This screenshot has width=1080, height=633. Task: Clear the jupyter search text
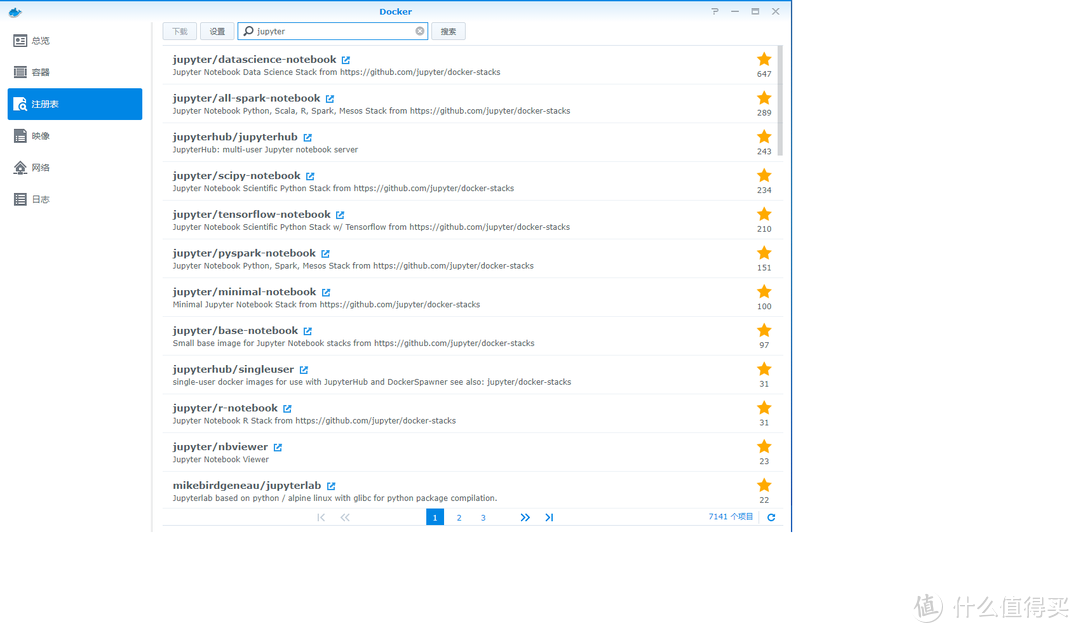[x=420, y=32]
